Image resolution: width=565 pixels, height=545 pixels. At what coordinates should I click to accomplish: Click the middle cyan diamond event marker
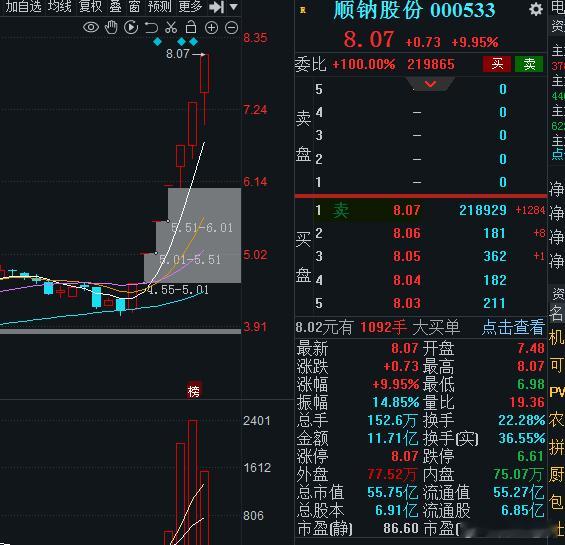point(182,42)
